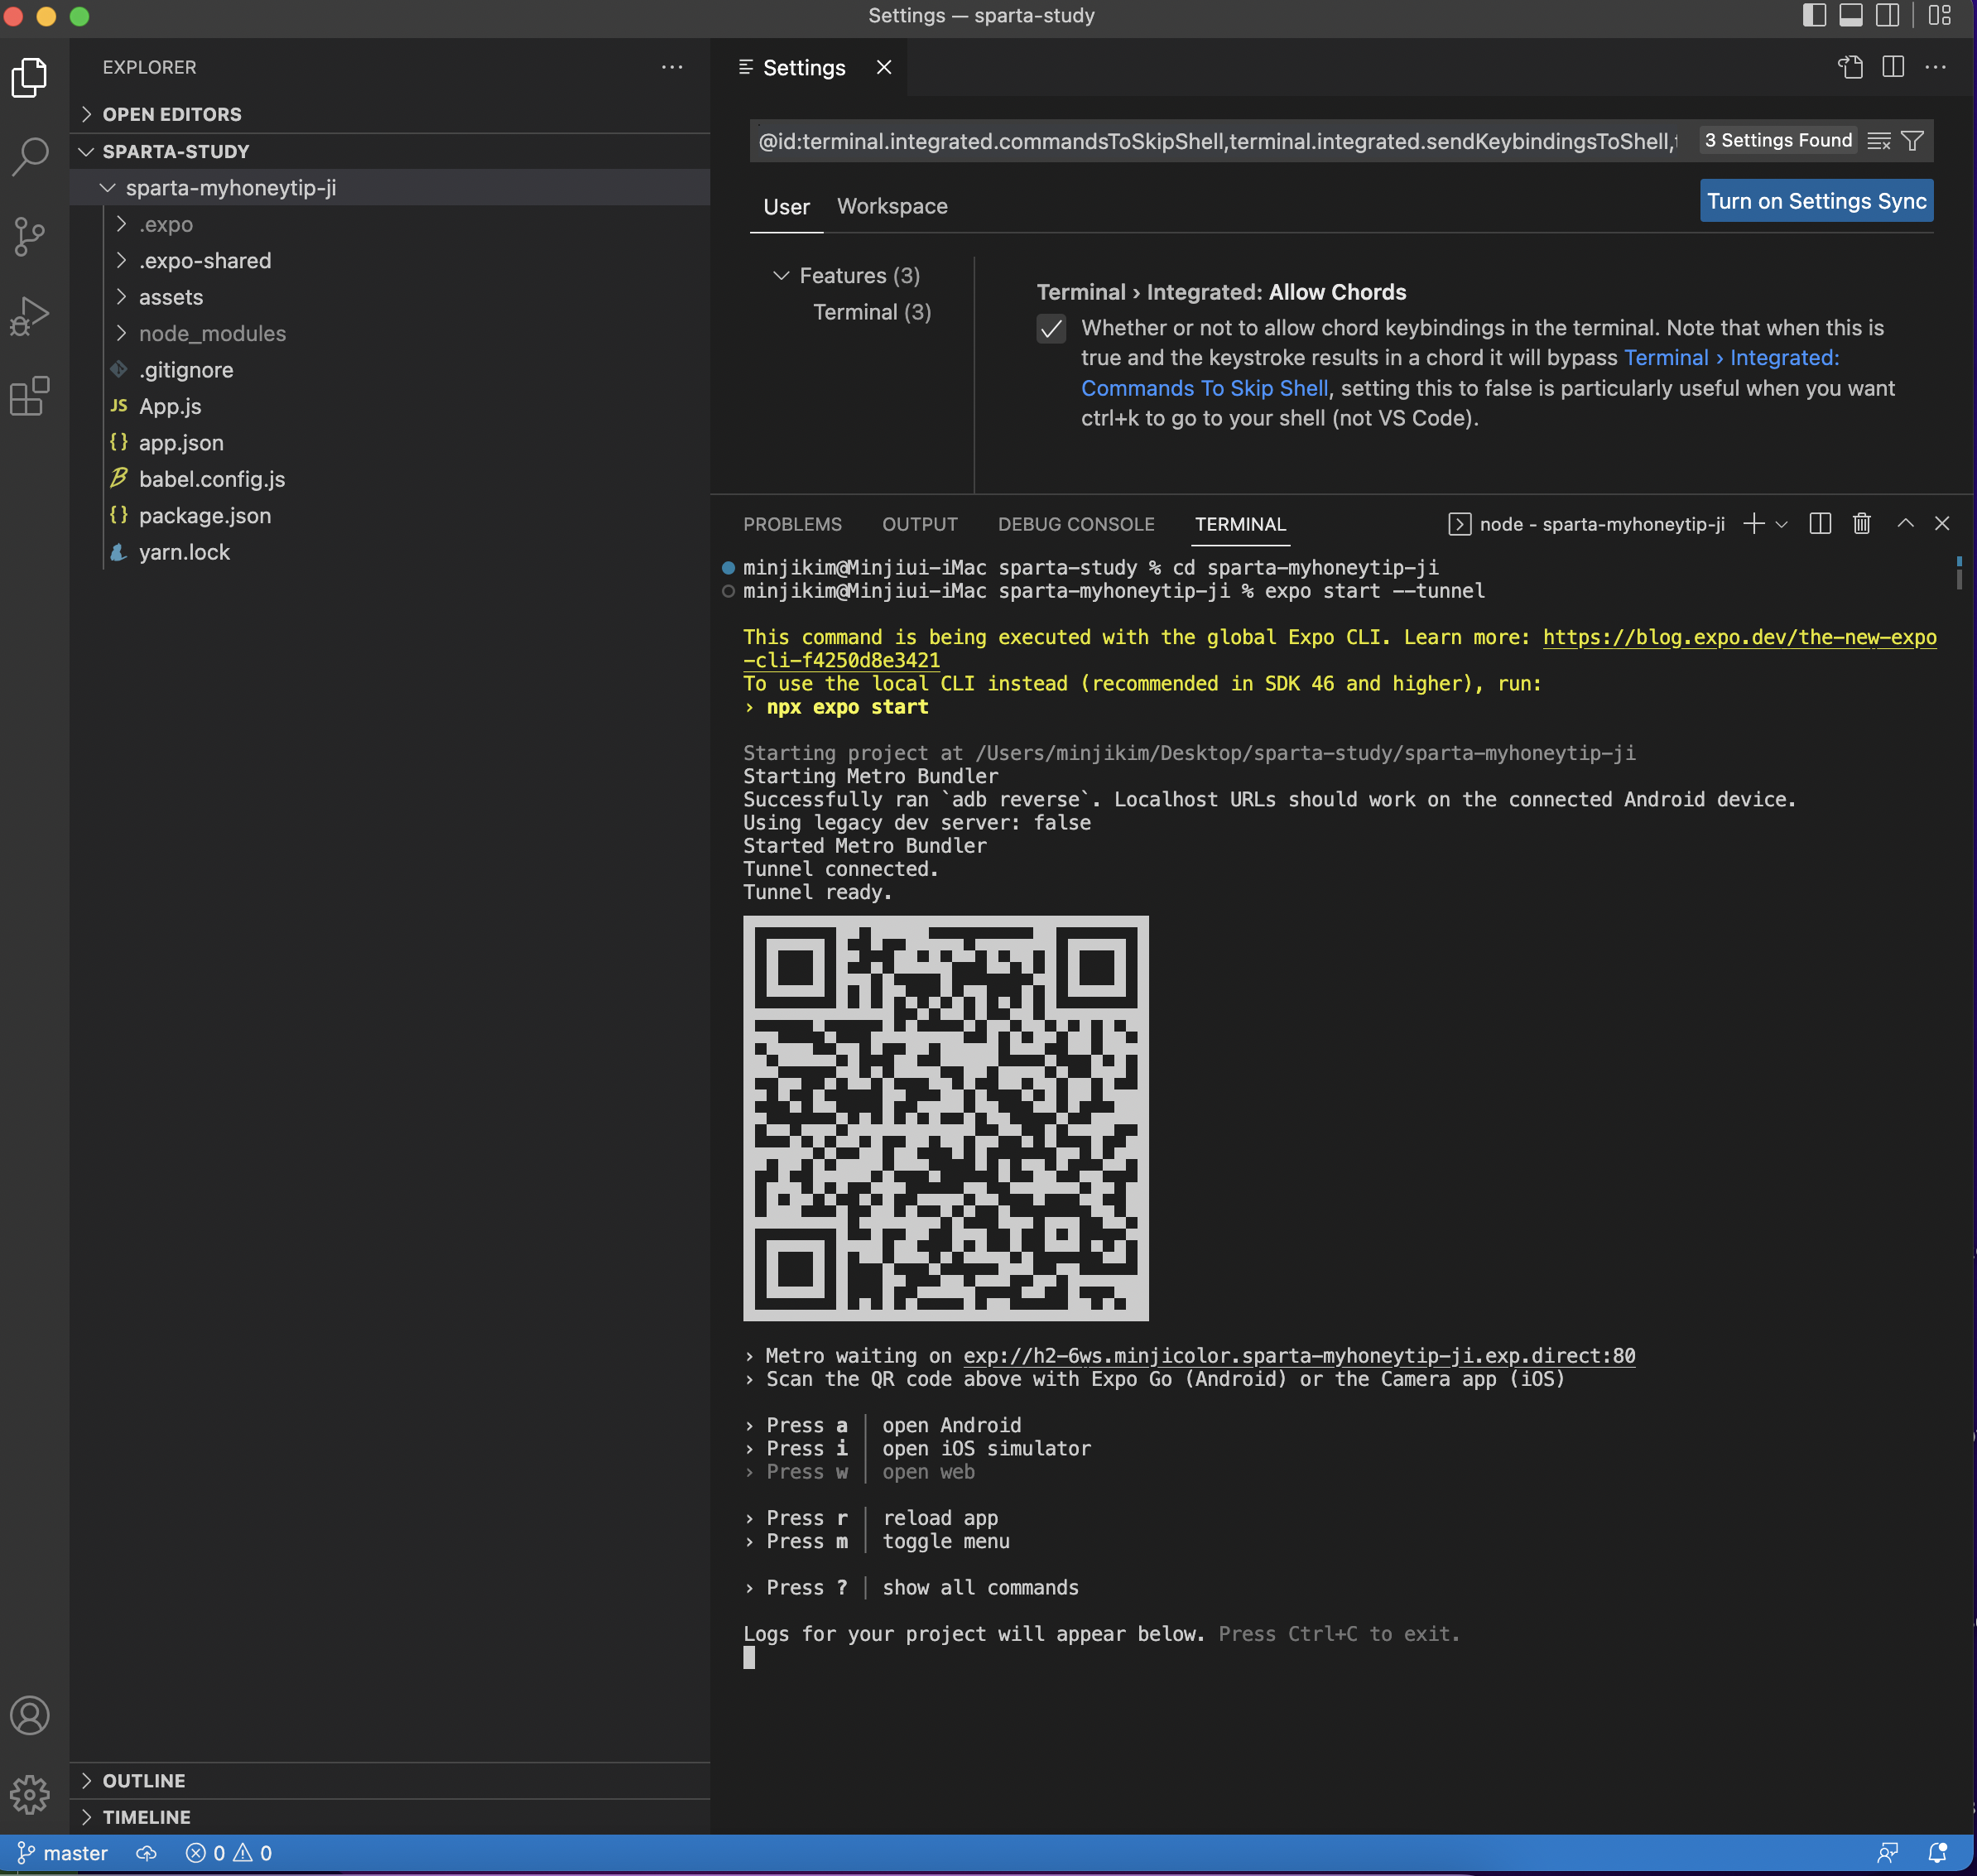The image size is (1977, 1876).
Task: Expand the .expo-shared folder
Action: pyautogui.click(x=390, y=261)
